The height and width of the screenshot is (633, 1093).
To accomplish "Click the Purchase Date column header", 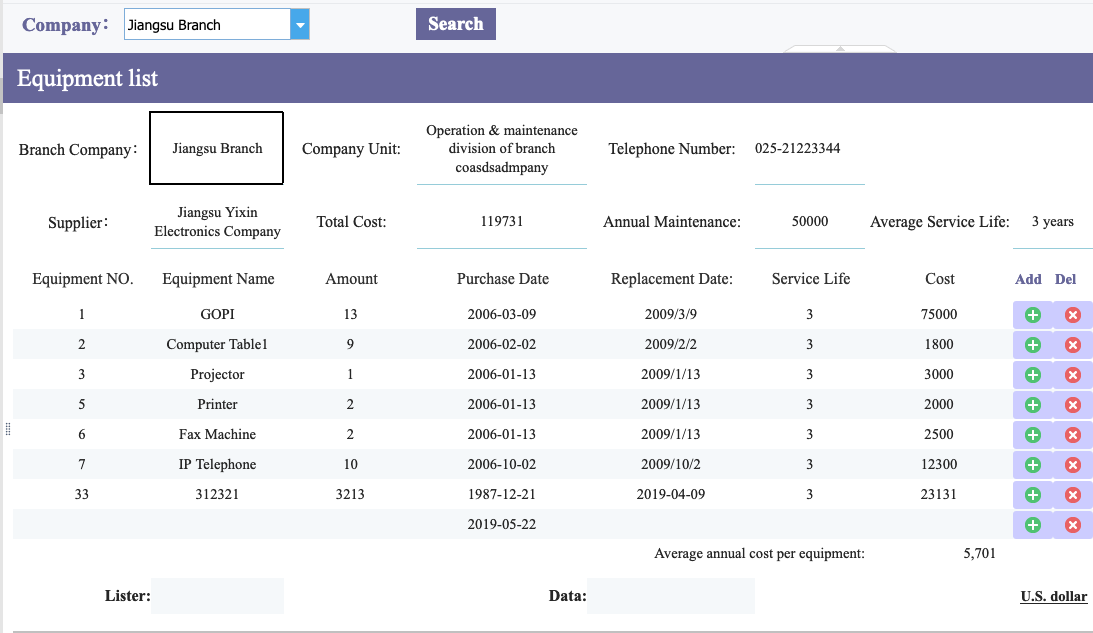I will tap(503, 279).
